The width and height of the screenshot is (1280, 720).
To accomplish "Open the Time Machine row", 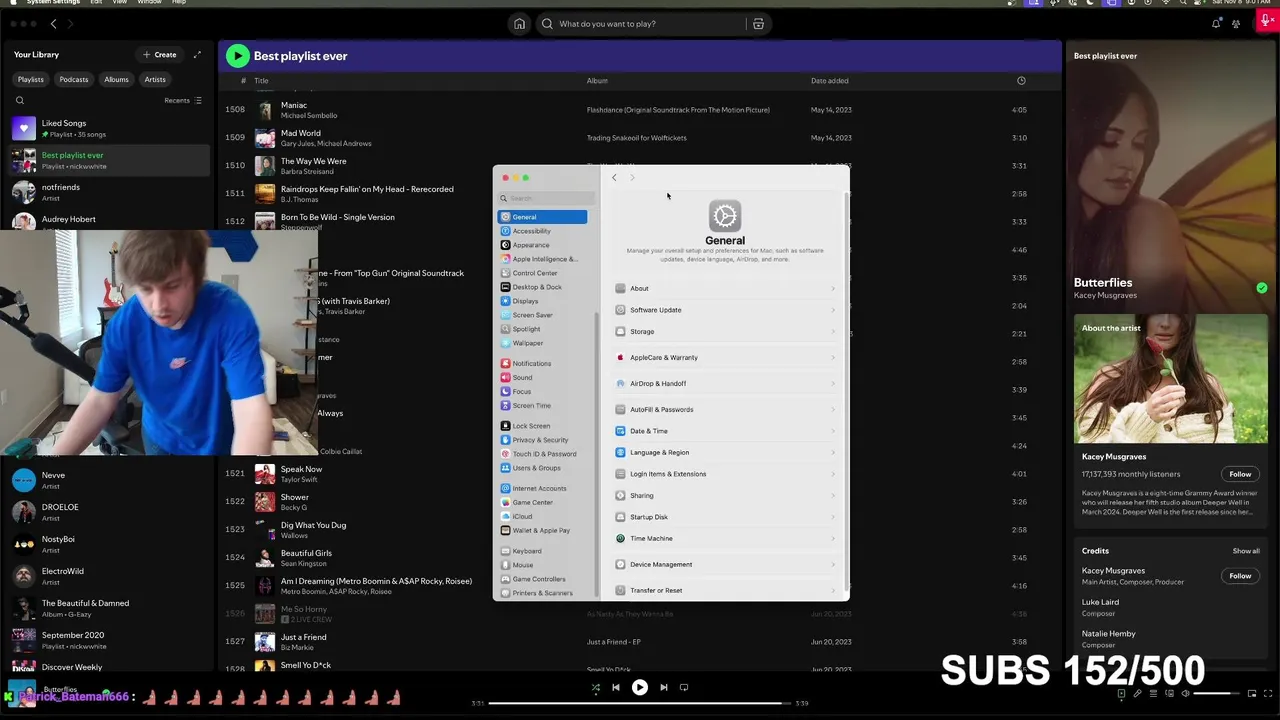I will pos(726,538).
